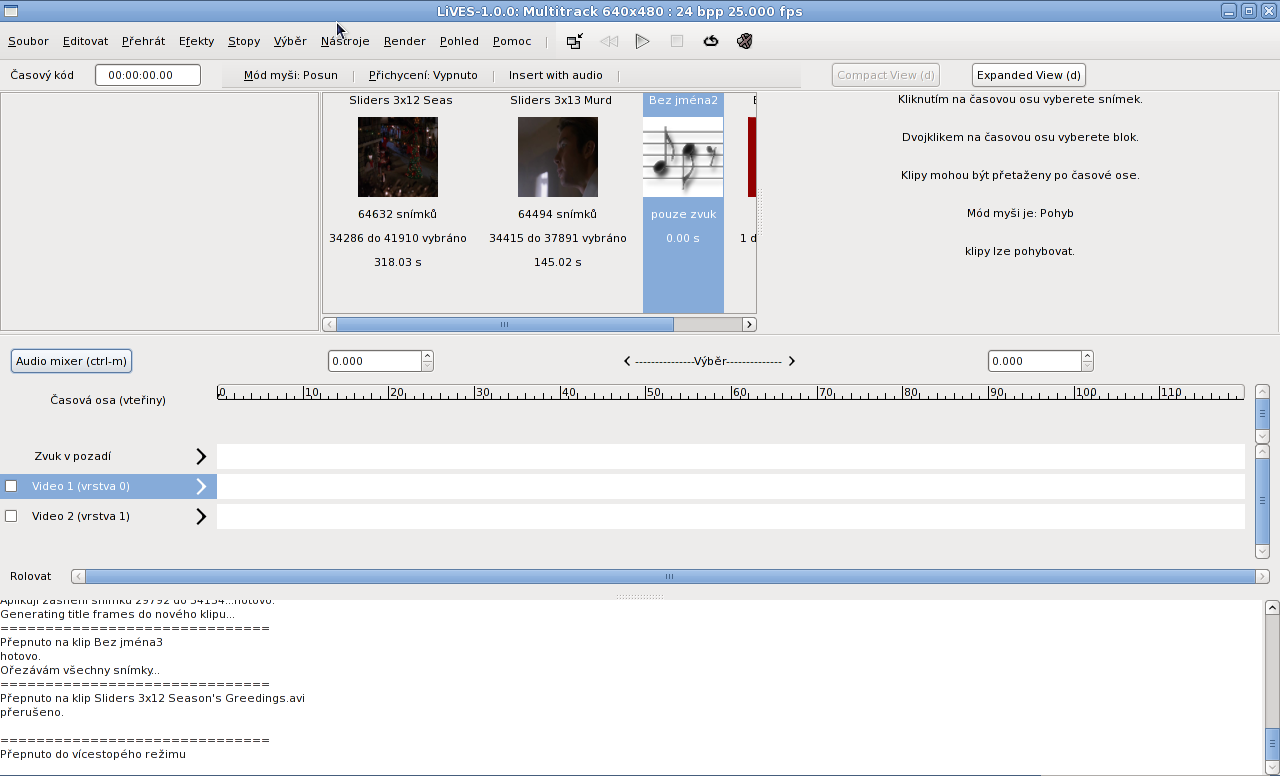Toggle the Video 1 (vrstva 0) checkbox
Viewport: 1280px width, 776px height.
[12, 486]
